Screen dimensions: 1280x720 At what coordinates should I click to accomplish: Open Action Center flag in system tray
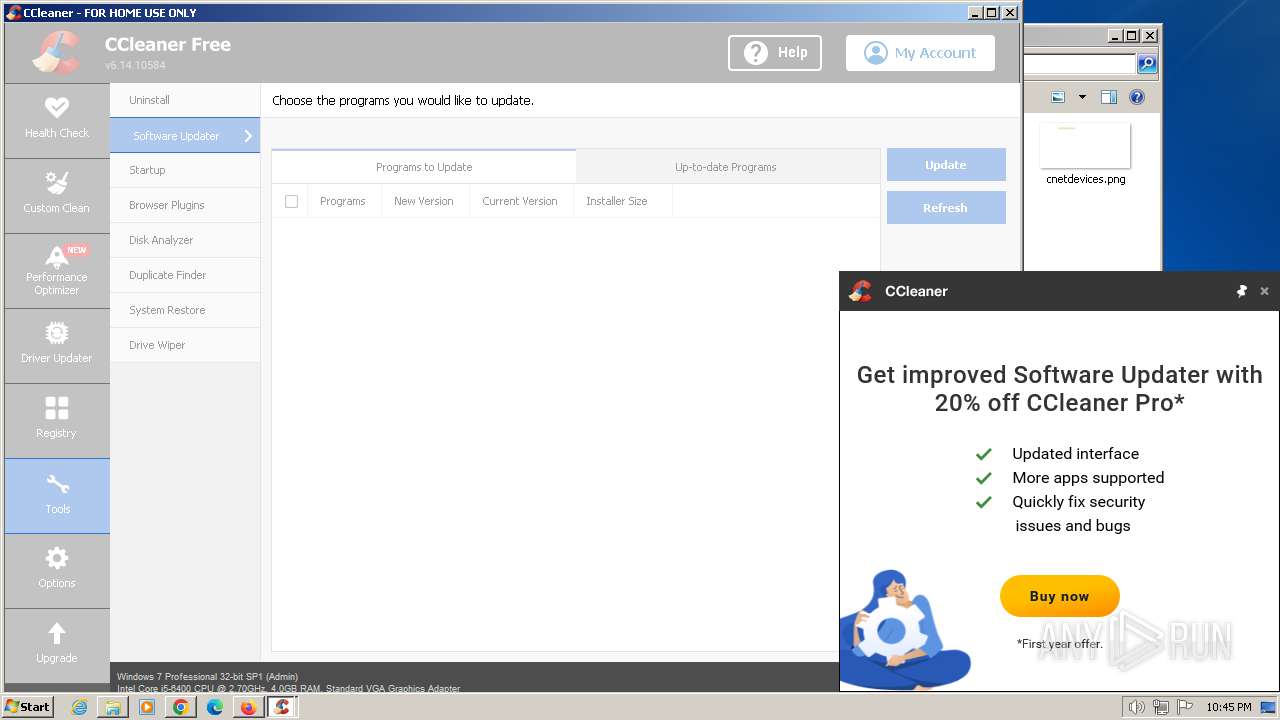tap(1185, 707)
